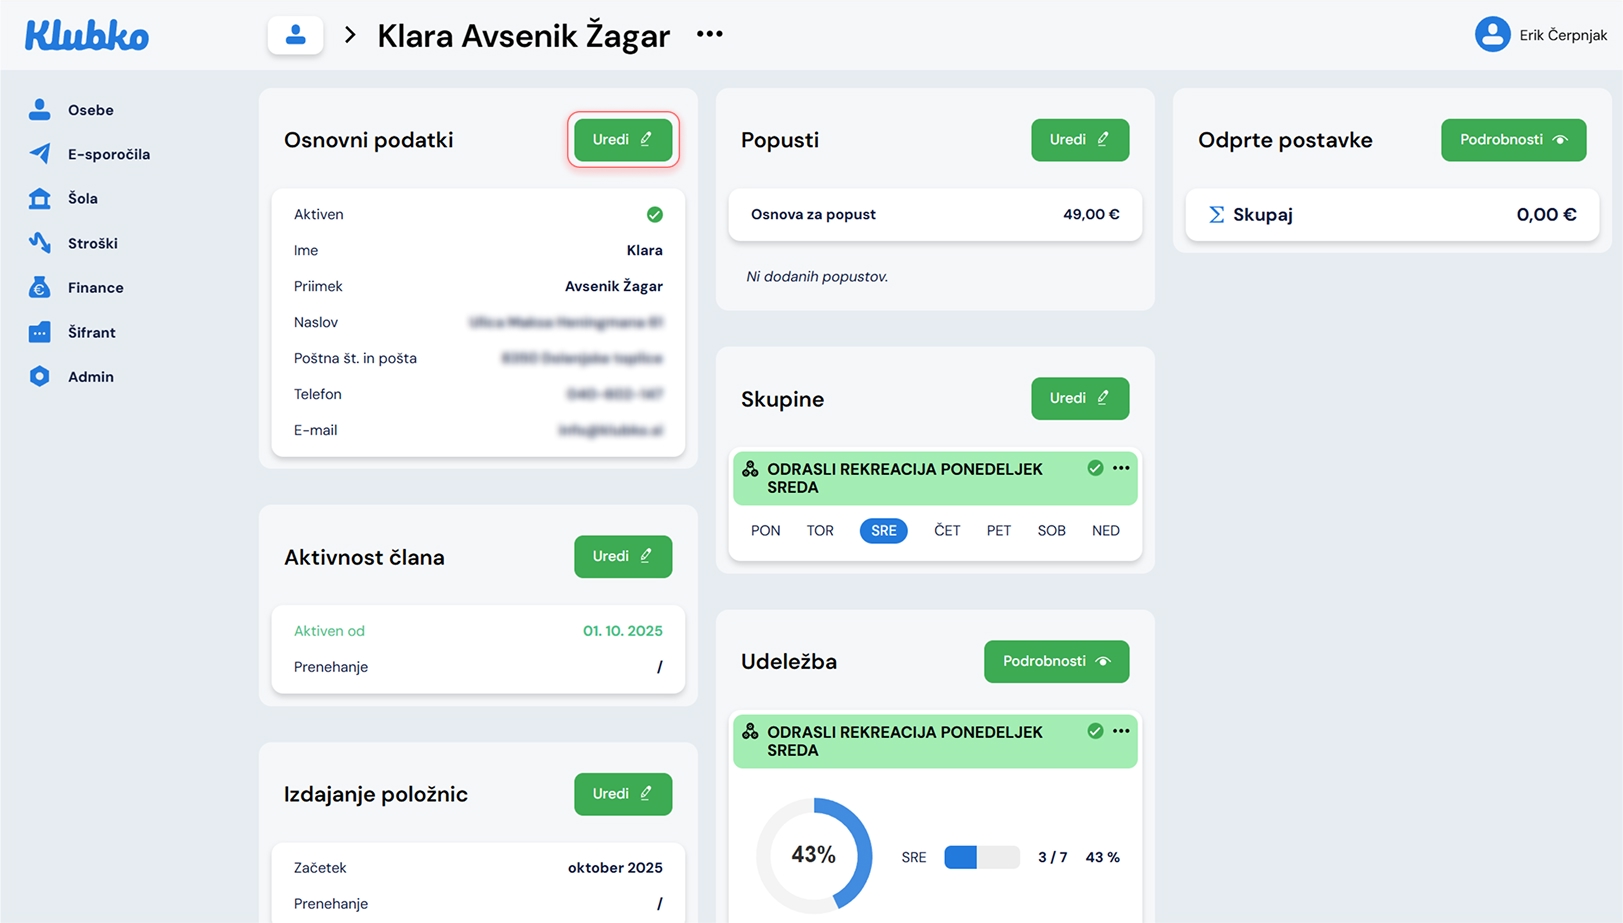Image resolution: width=1623 pixels, height=923 pixels.
Task: Open Stroški in the sidebar
Action: click(92, 243)
